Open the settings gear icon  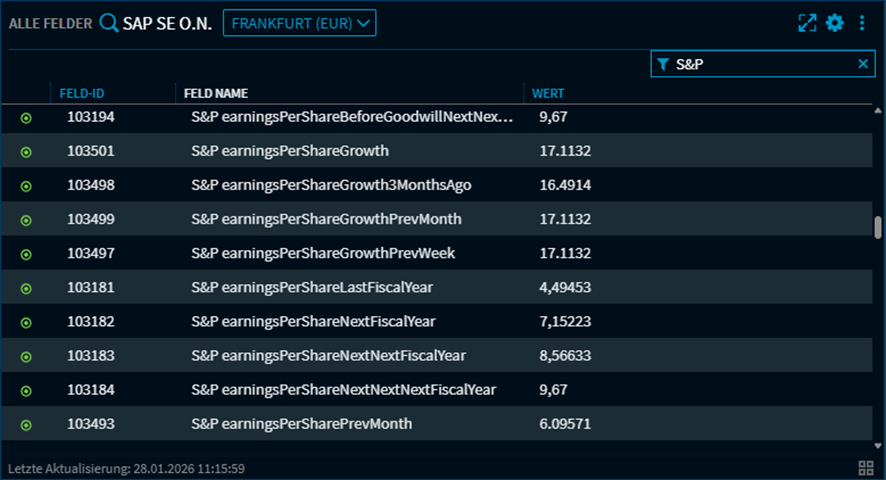835,23
